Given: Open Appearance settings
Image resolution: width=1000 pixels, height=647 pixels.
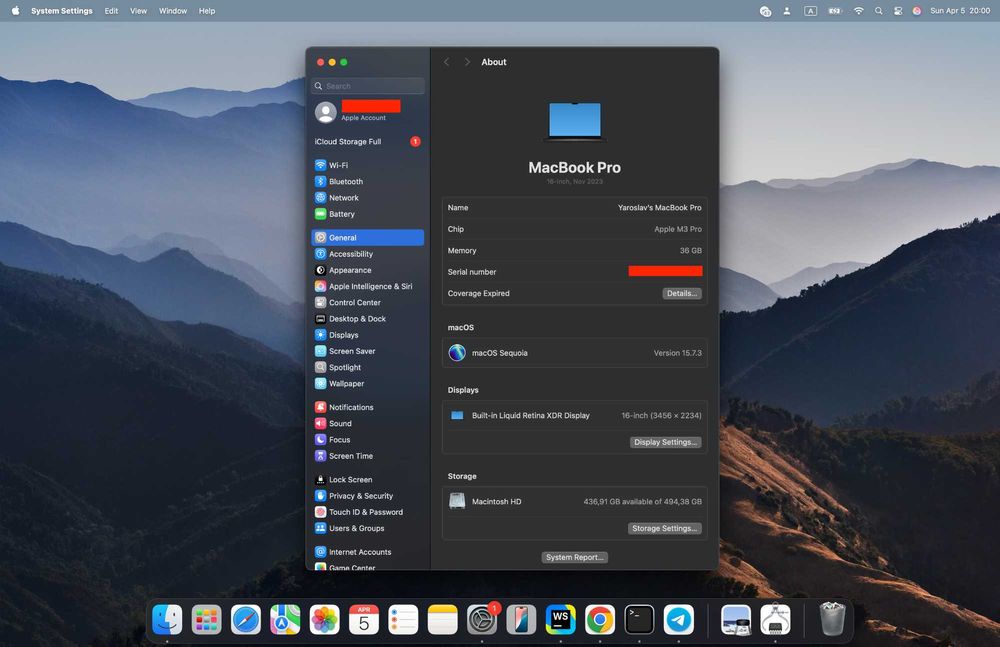Looking at the screenshot, I should tap(367, 270).
